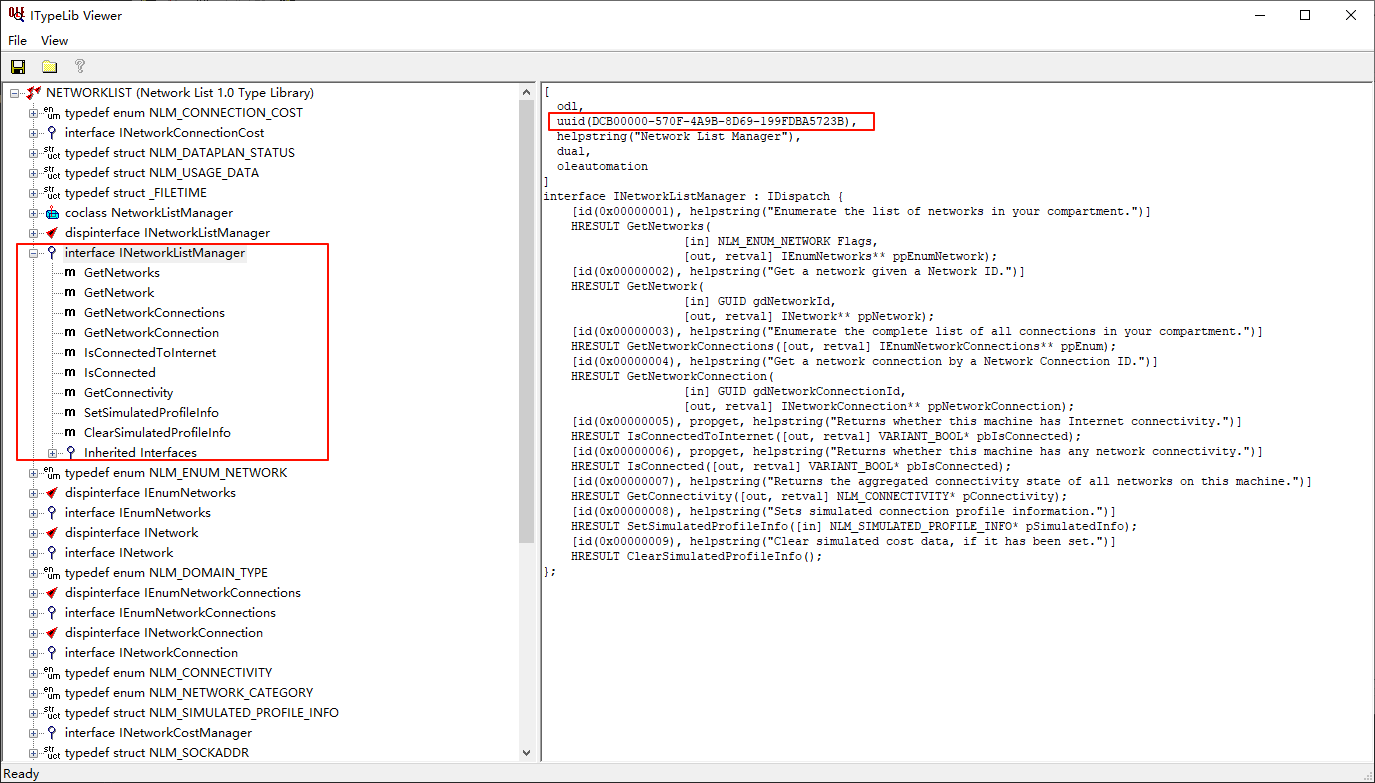
Task: Expand the Inherited Interfaces node
Action: pos(52,453)
